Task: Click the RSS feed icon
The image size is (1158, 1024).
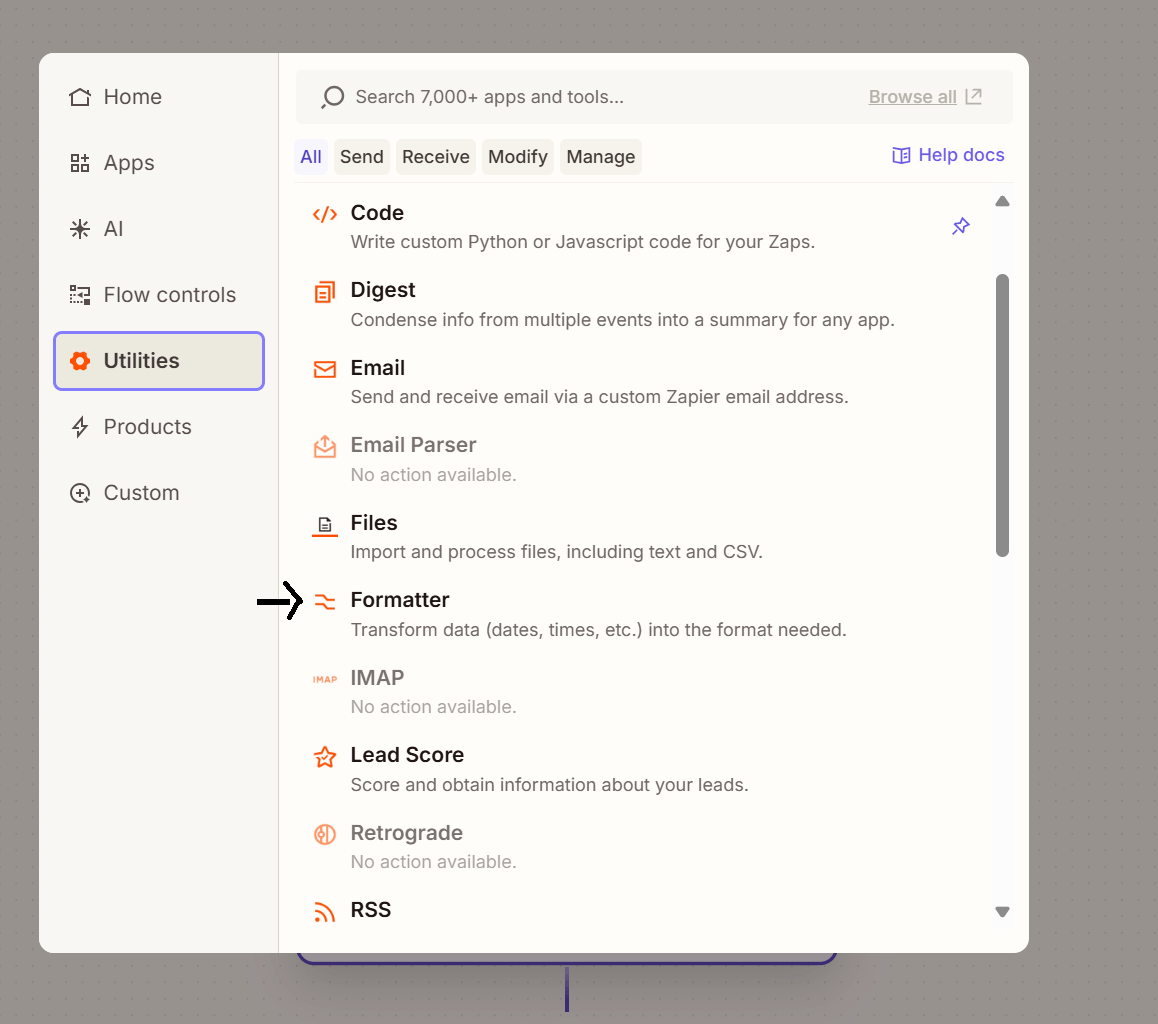Action: pyautogui.click(x=325, y=912)
